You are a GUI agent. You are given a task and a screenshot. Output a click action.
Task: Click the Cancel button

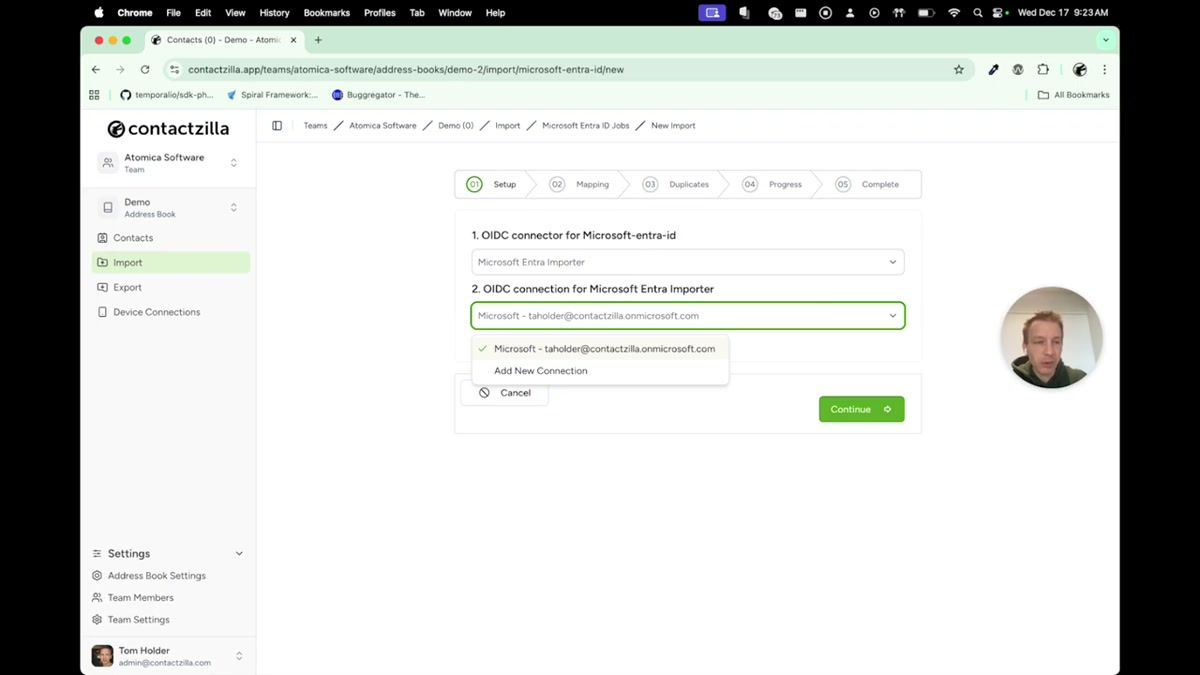point(505,392)
